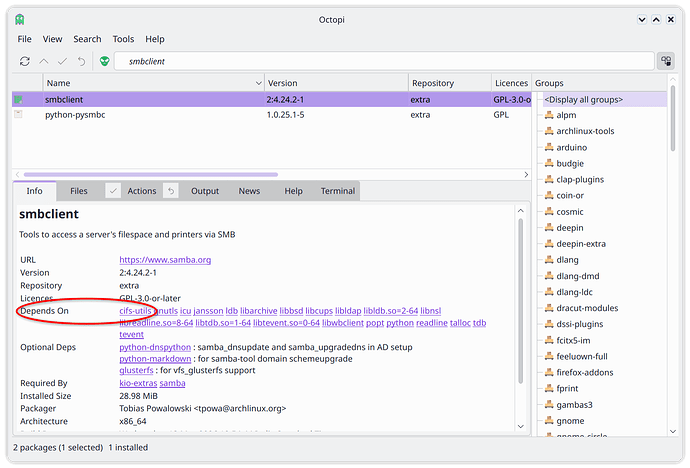Click the deepin group folder icon

click(549, 227)
